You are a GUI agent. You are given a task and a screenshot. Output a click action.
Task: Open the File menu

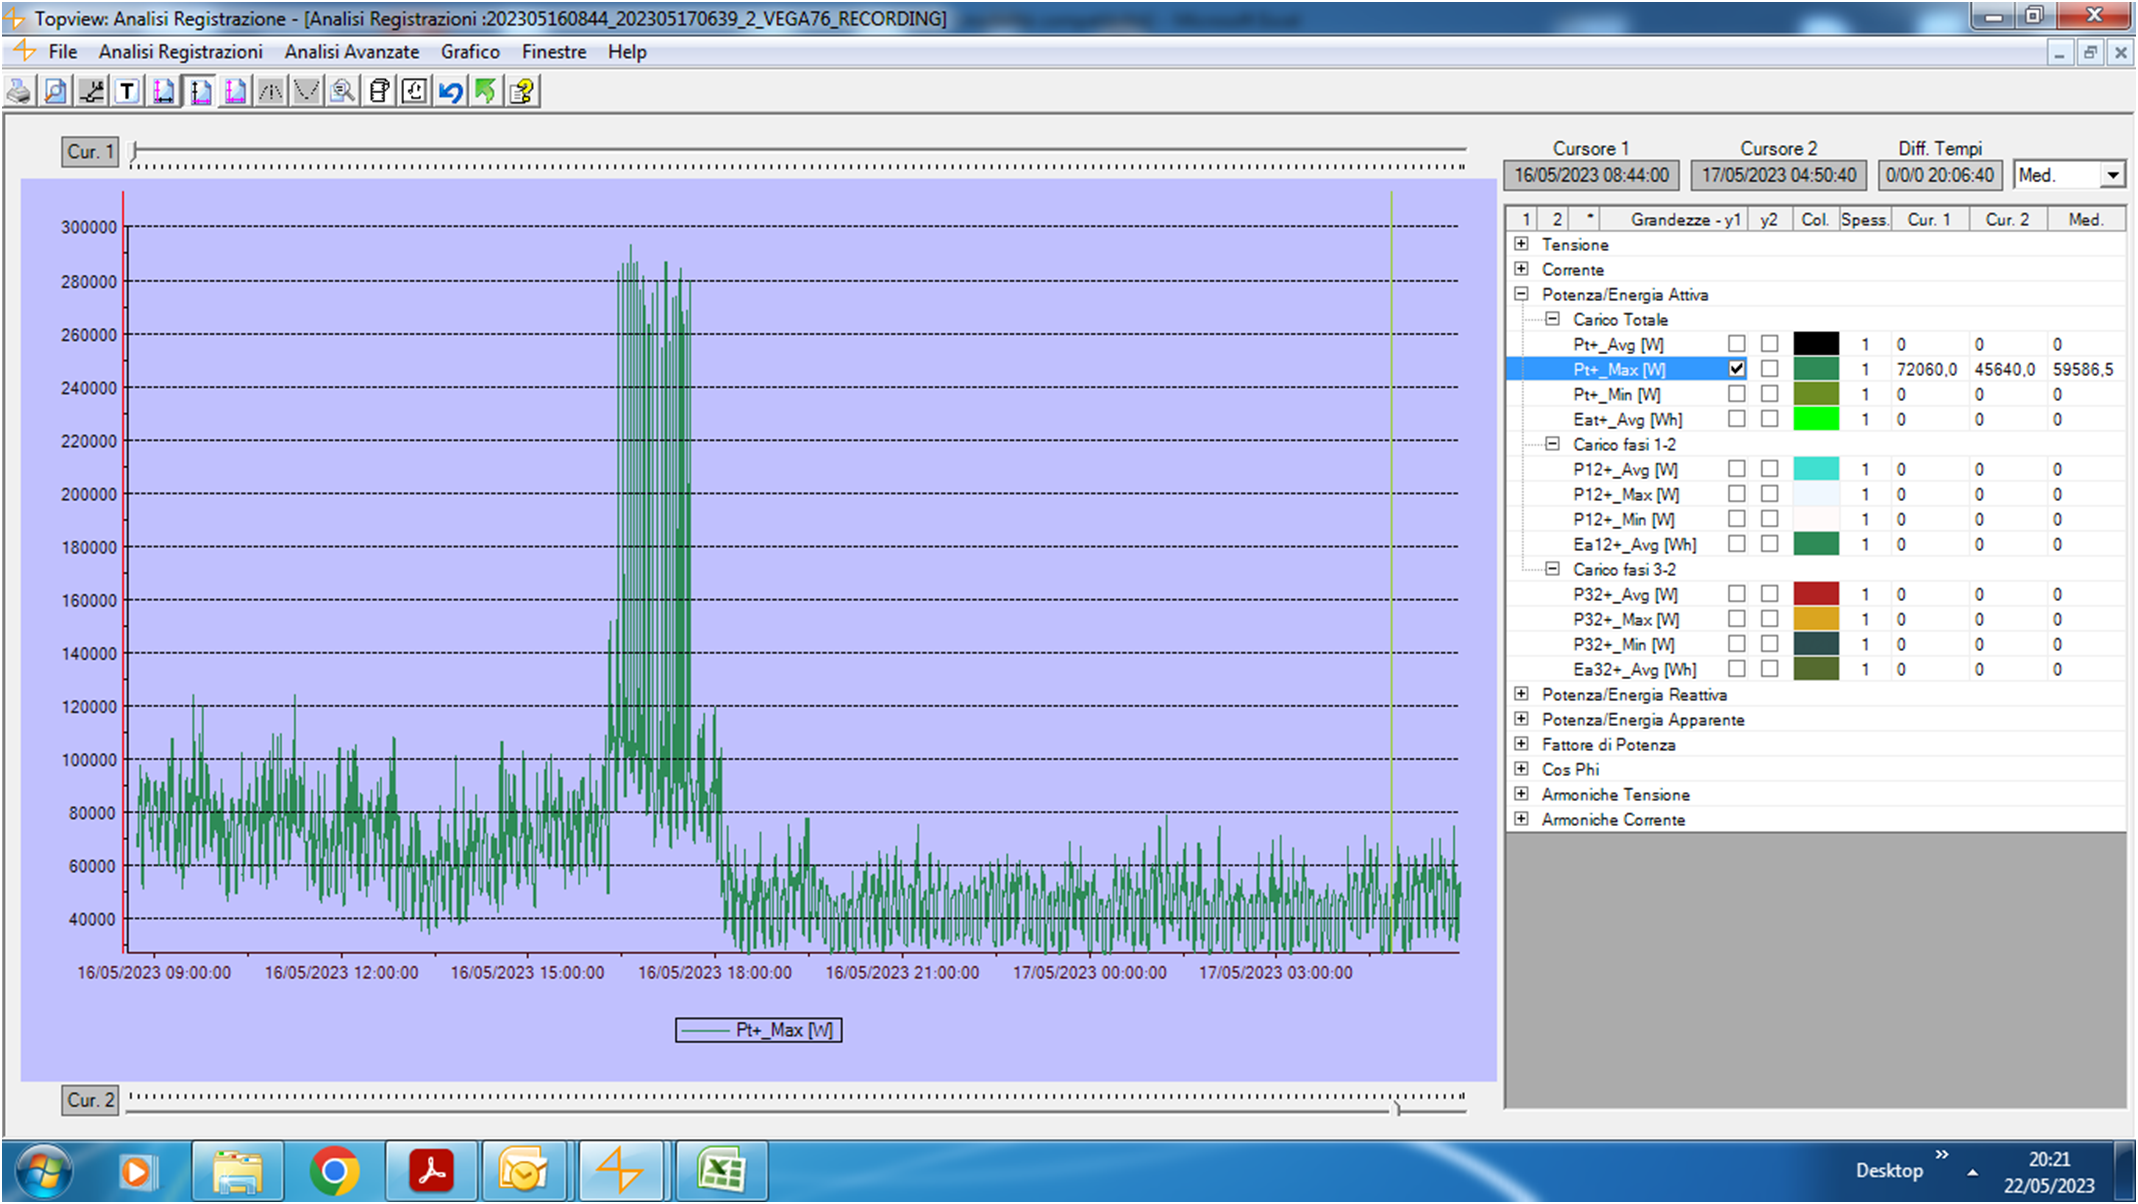62,52
